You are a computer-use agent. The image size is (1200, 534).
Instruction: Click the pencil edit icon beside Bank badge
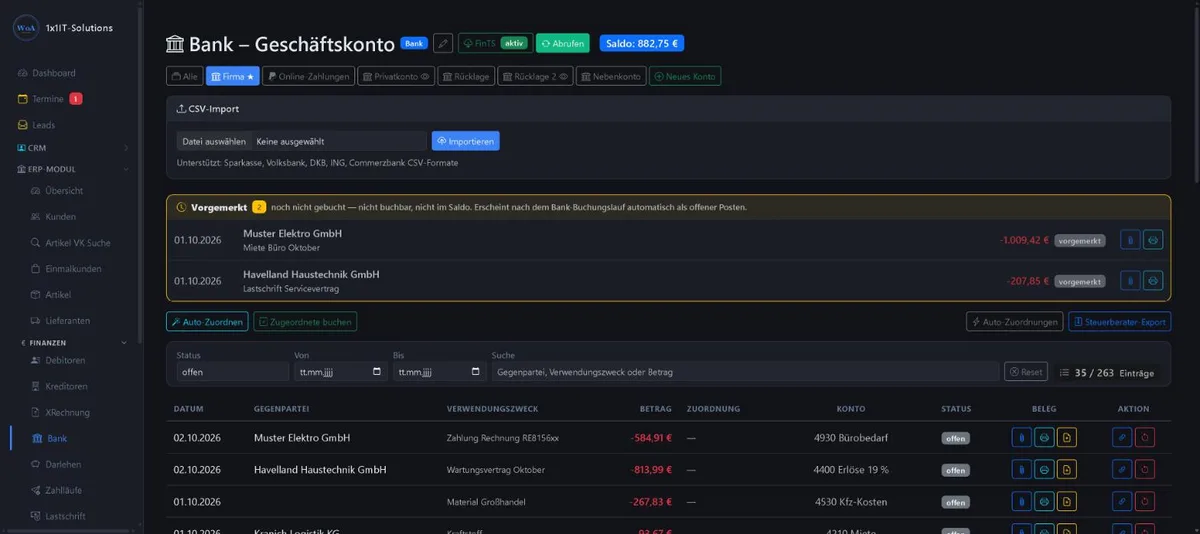click(443, 43)
